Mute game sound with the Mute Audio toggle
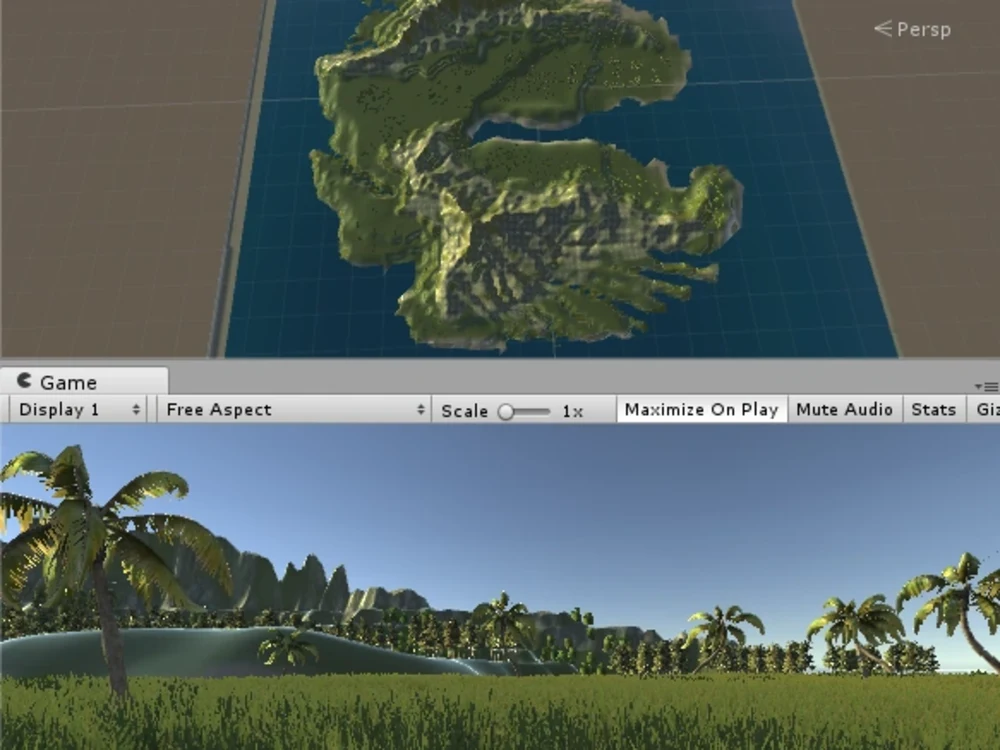1000x750 pixels. click(844, 409)
